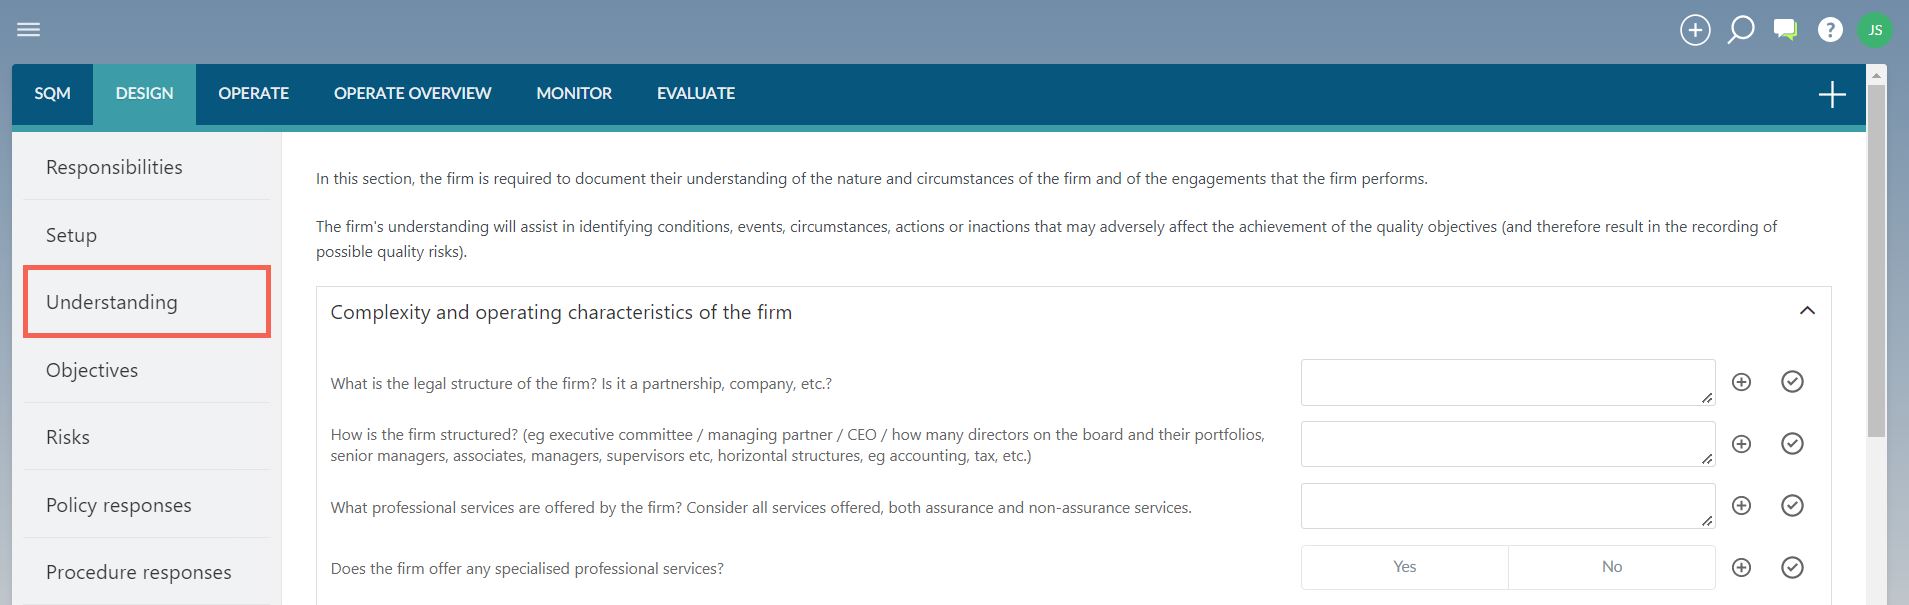Click the firm structure text field
1909x605 pixels.
1508,444
